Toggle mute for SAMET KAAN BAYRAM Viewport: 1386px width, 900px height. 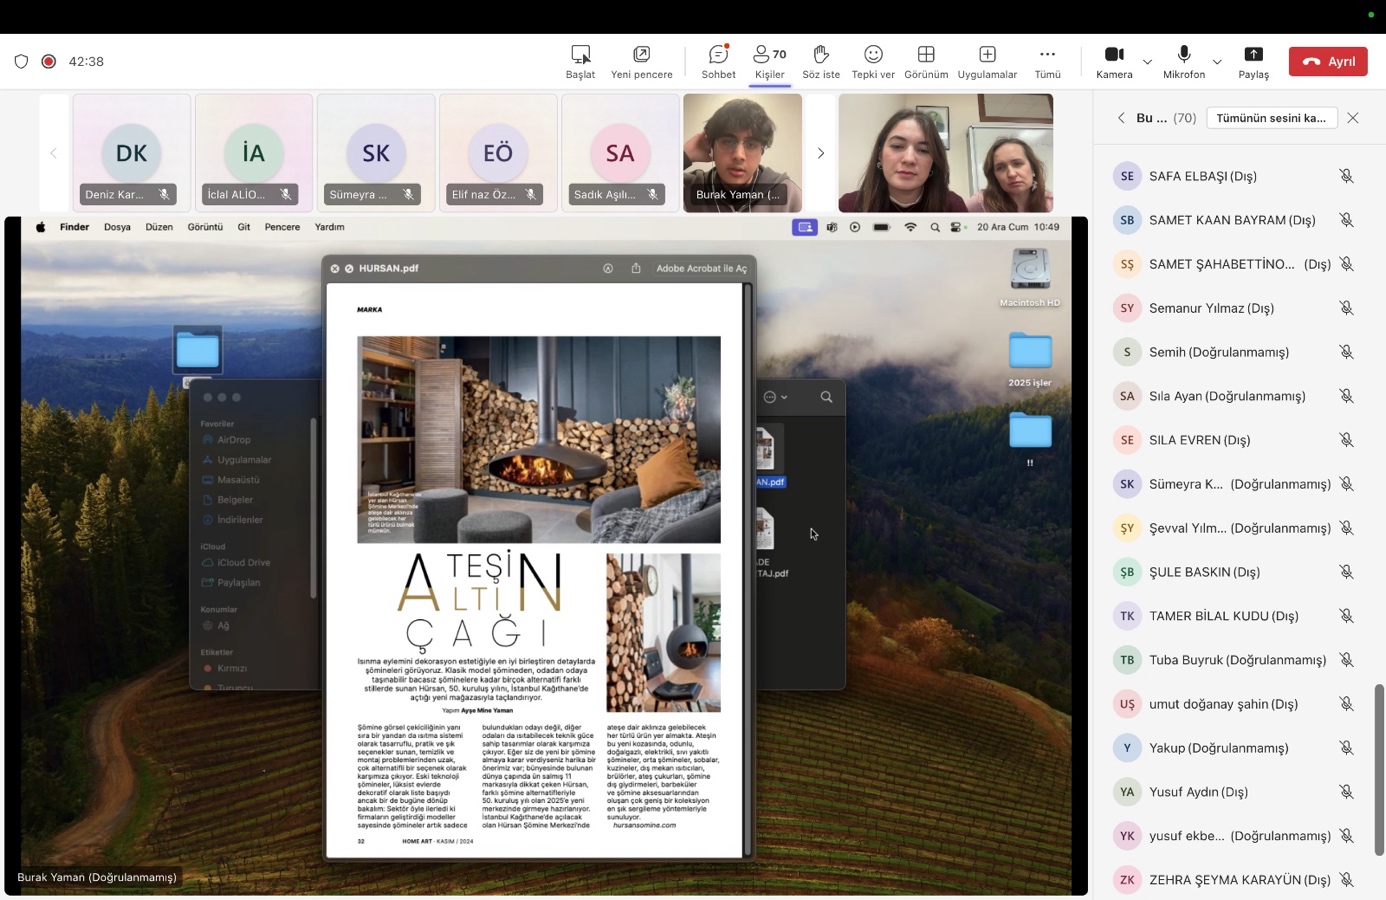click(1347, 220)
